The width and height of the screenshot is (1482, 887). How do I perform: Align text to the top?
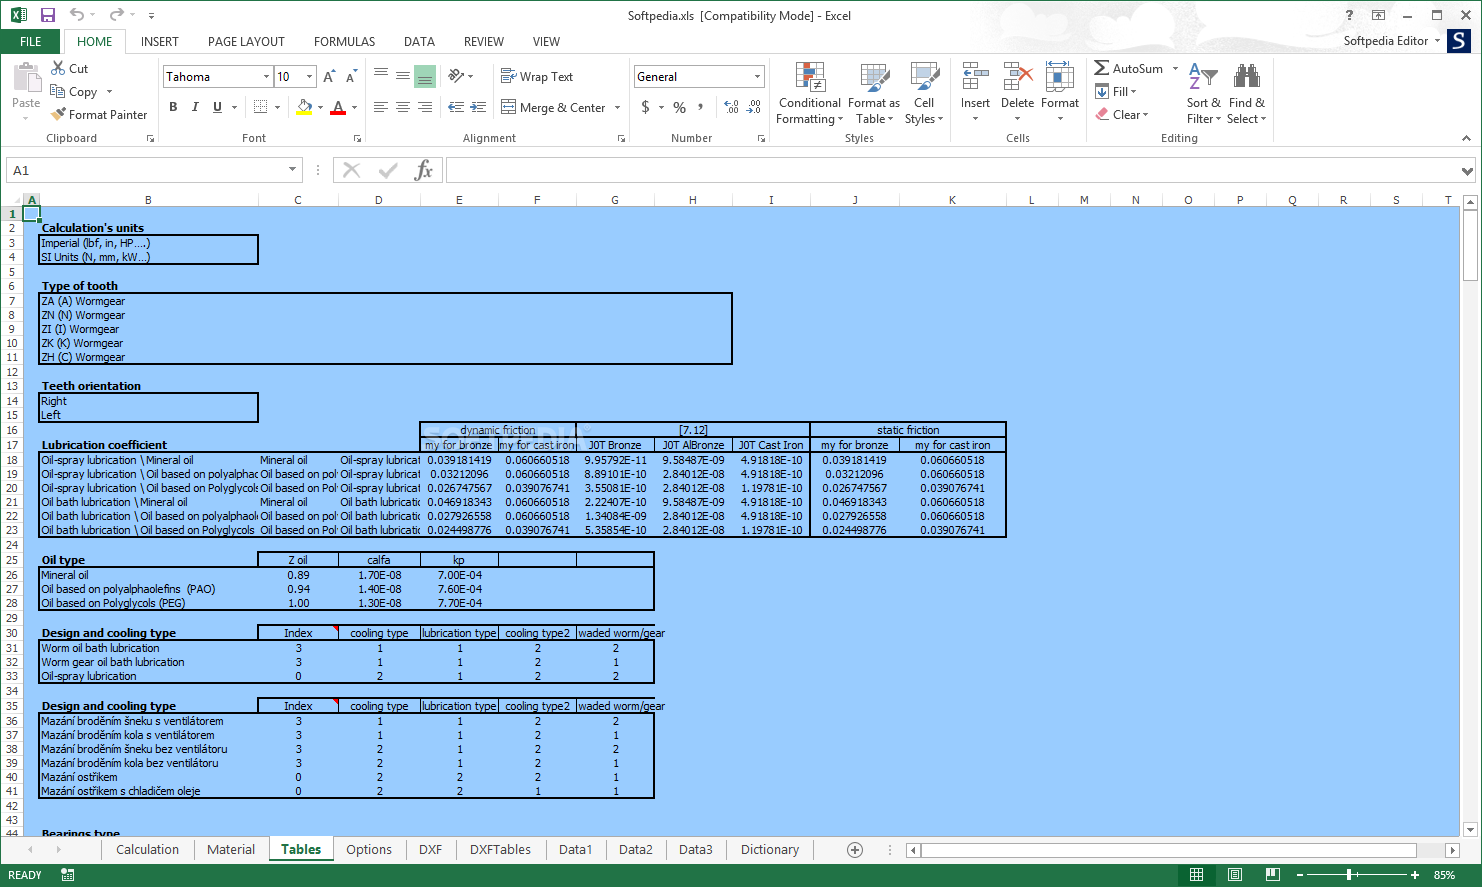coord(381,76)
